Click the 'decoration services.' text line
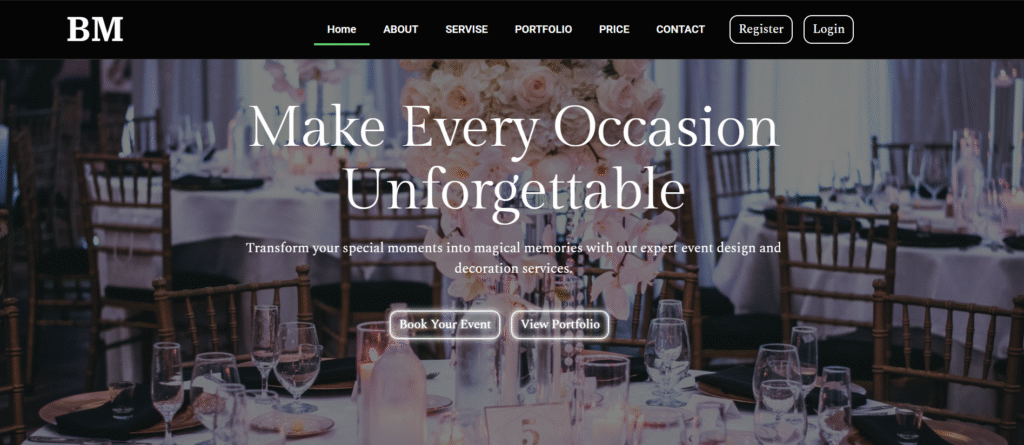Image resolution: width=1024 pixels, height=445 pixels. click(513, 269)
